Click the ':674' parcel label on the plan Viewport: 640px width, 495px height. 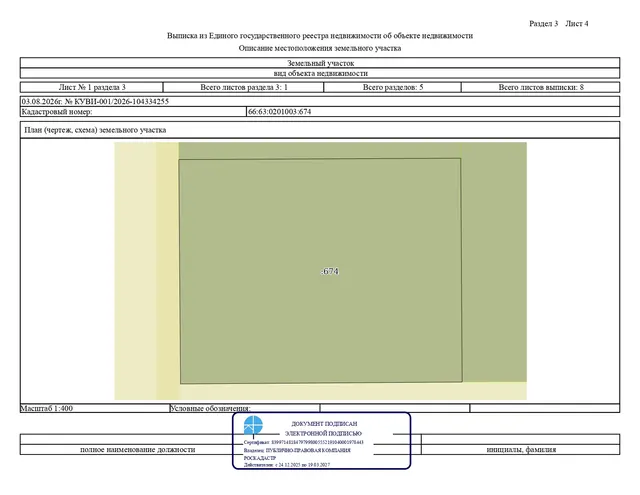330,271
